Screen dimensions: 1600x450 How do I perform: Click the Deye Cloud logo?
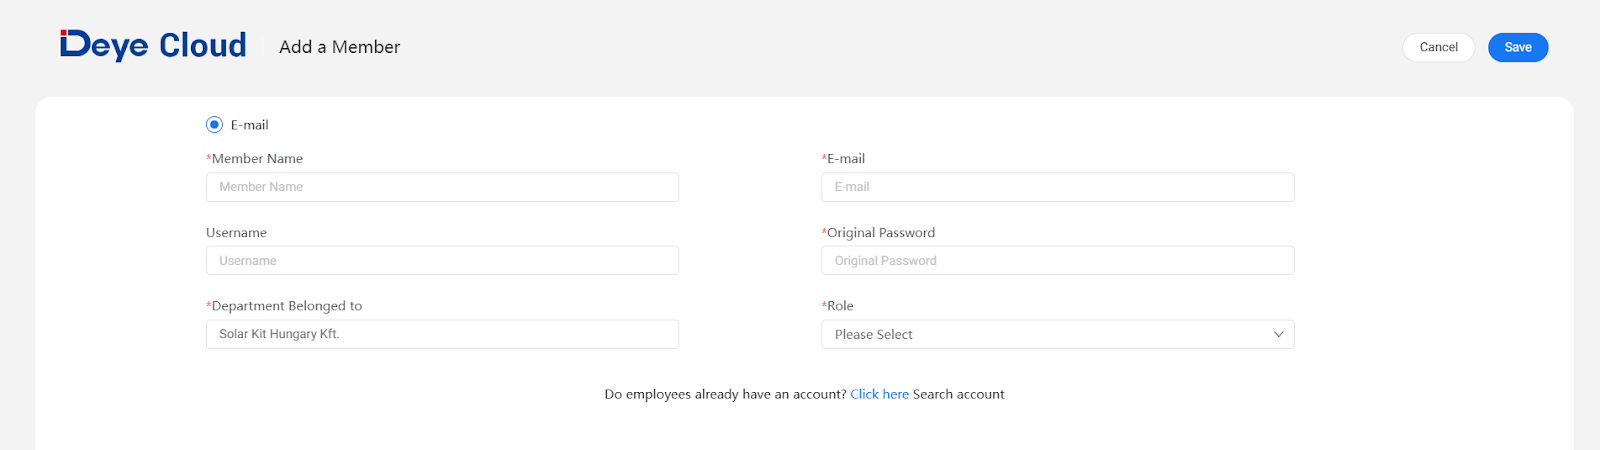[153, 46]
